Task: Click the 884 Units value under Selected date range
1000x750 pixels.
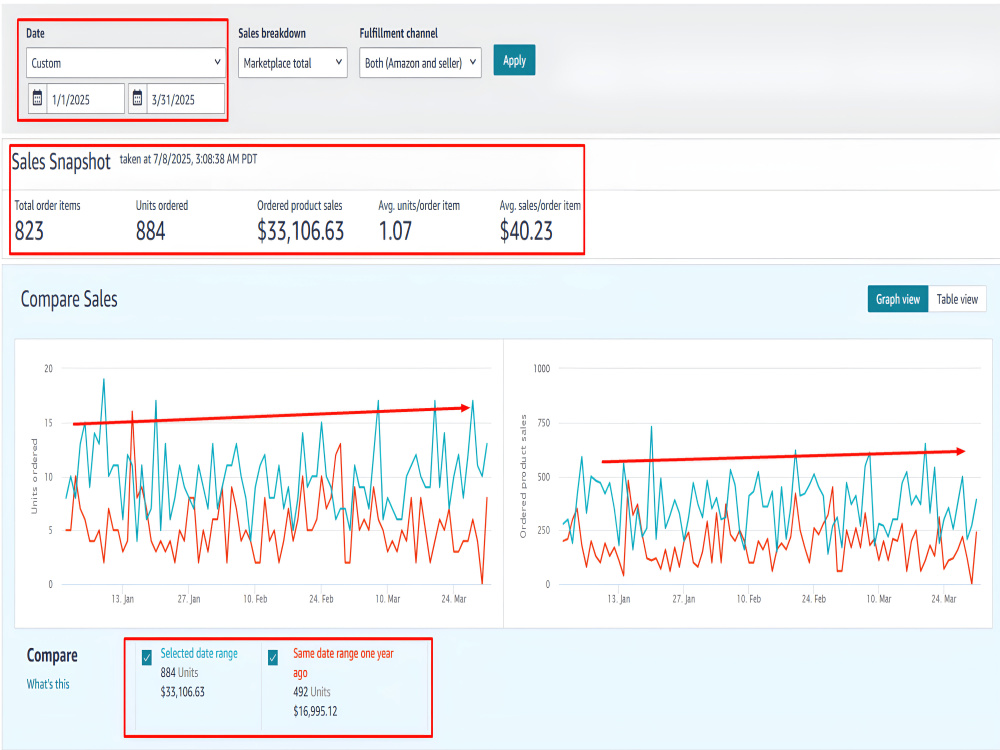Action: (x=179, y=672)
